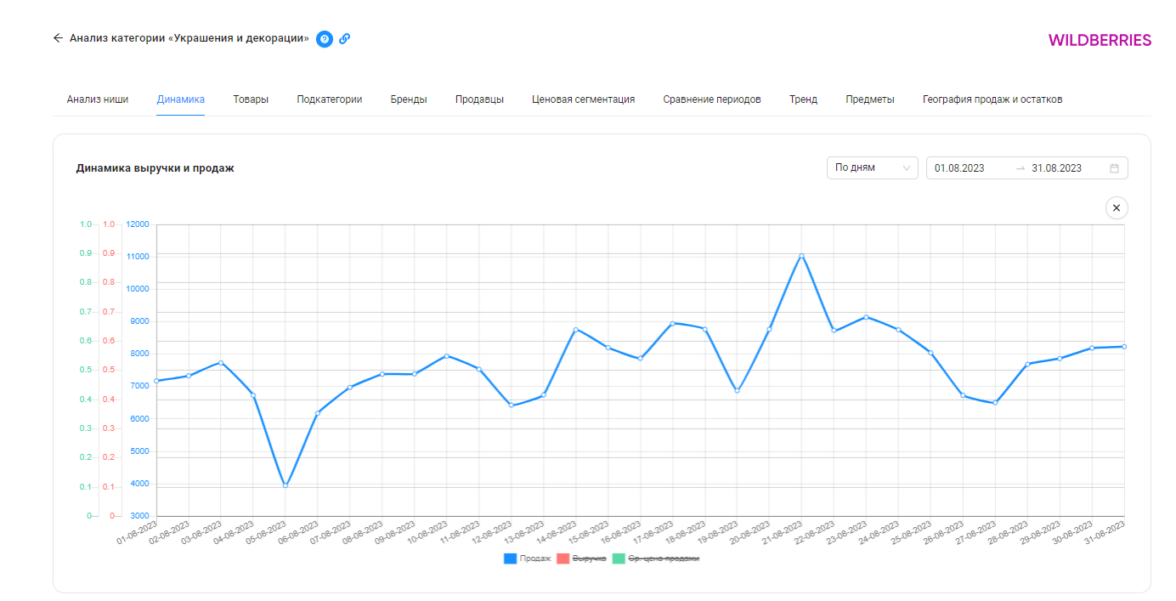Switch to the Сравнение периодов tab
This screenshot has width=1176, height=601.
point(711,99)
